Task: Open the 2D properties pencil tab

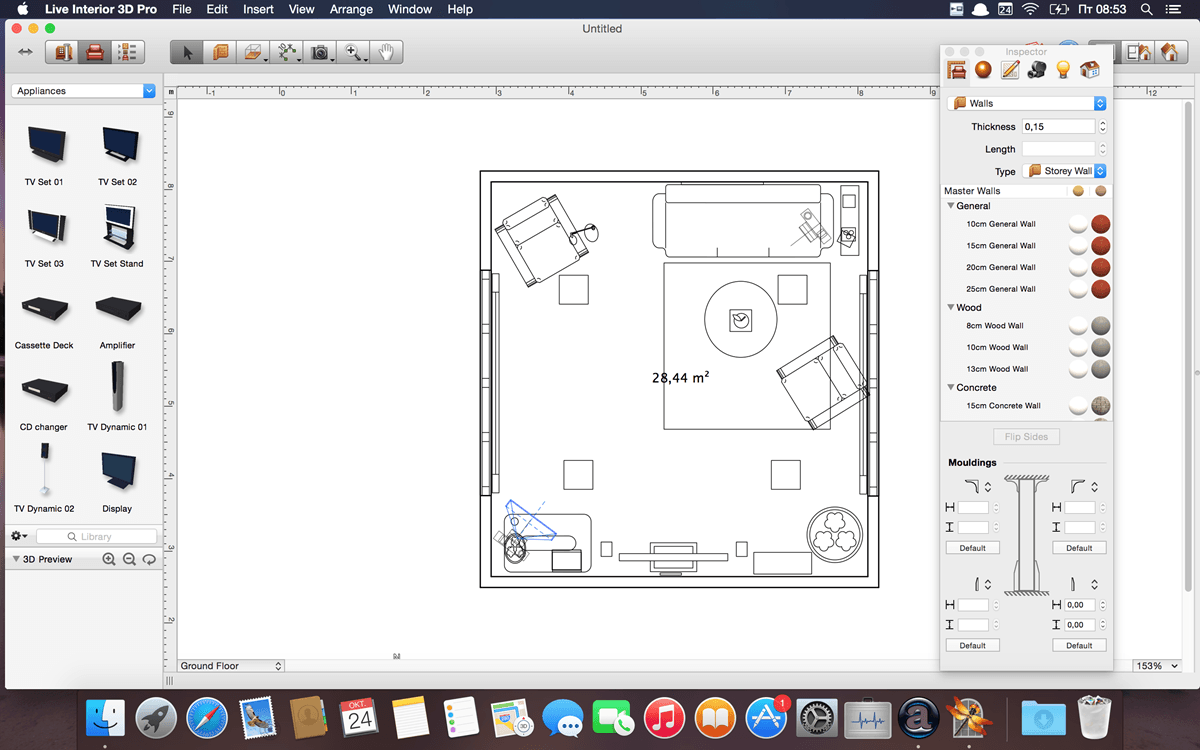Action: click(x=1010, y=70)
